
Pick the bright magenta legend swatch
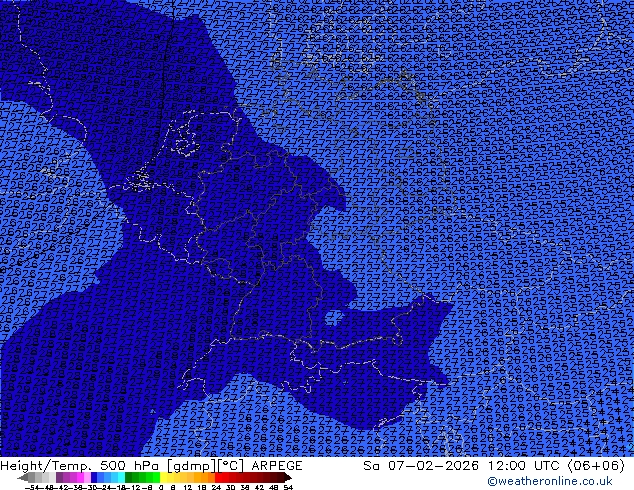tap(80, 477)
